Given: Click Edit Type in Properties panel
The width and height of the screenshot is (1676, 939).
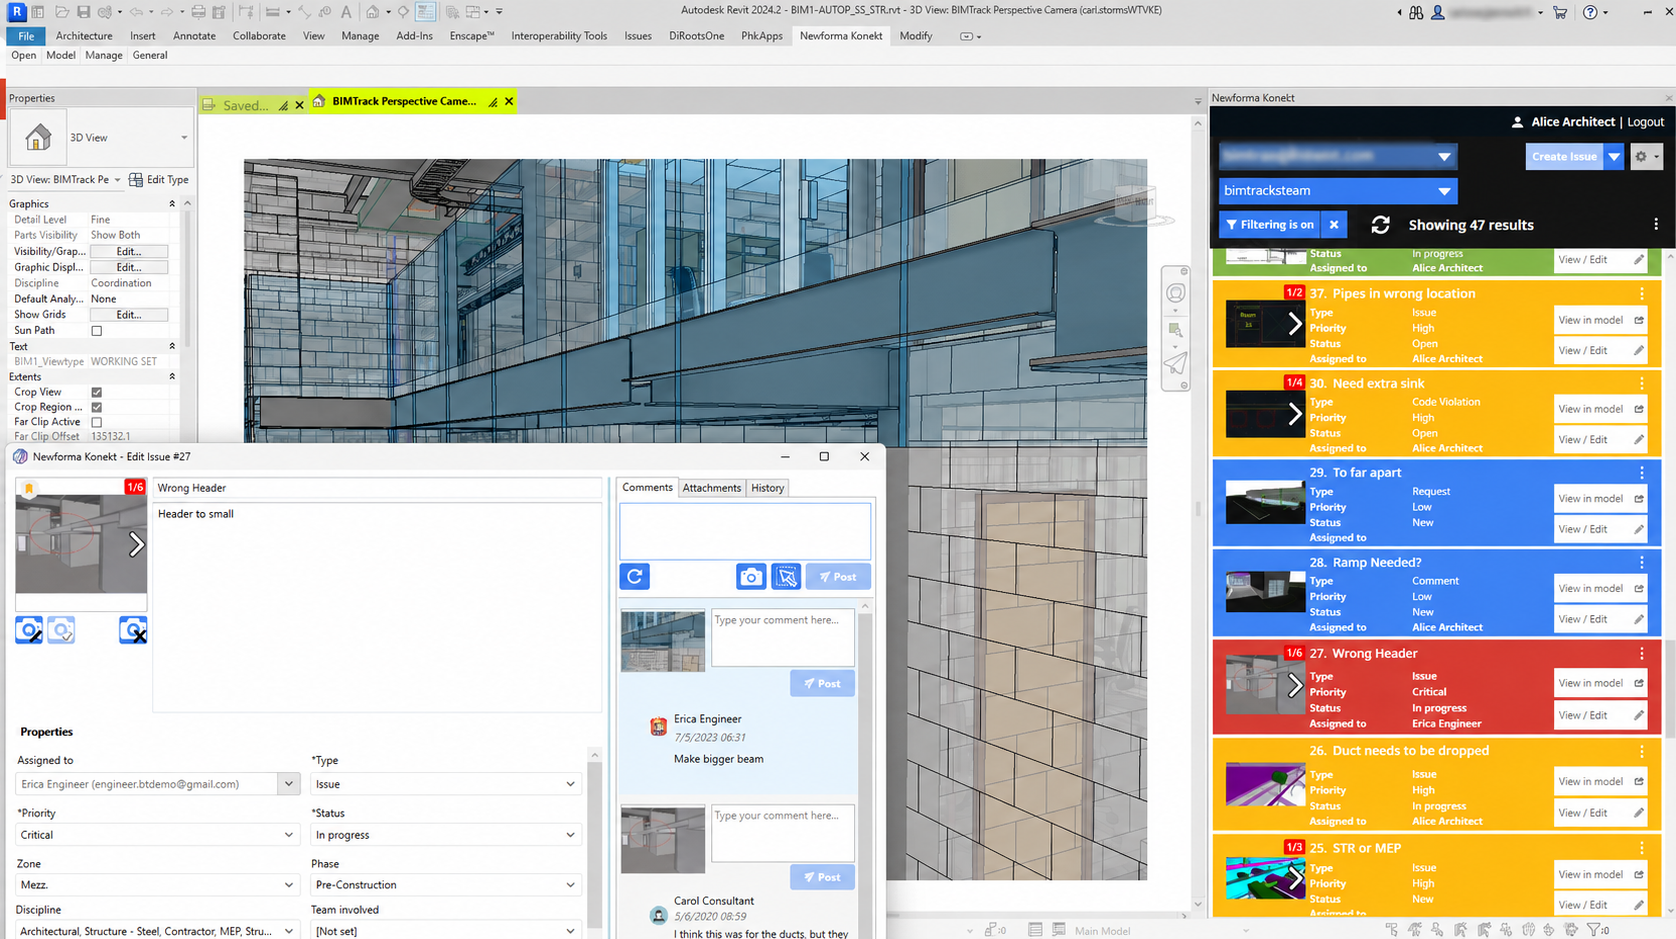Looking at the screenshot, I should click(x=159, y=180).
